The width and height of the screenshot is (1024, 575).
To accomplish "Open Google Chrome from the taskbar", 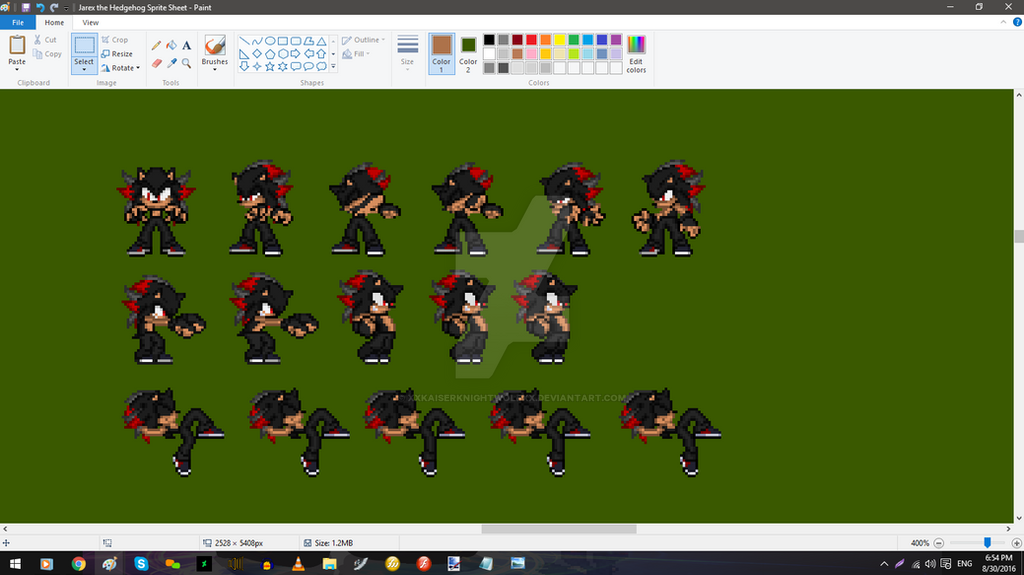I will (x=78, y=563).
